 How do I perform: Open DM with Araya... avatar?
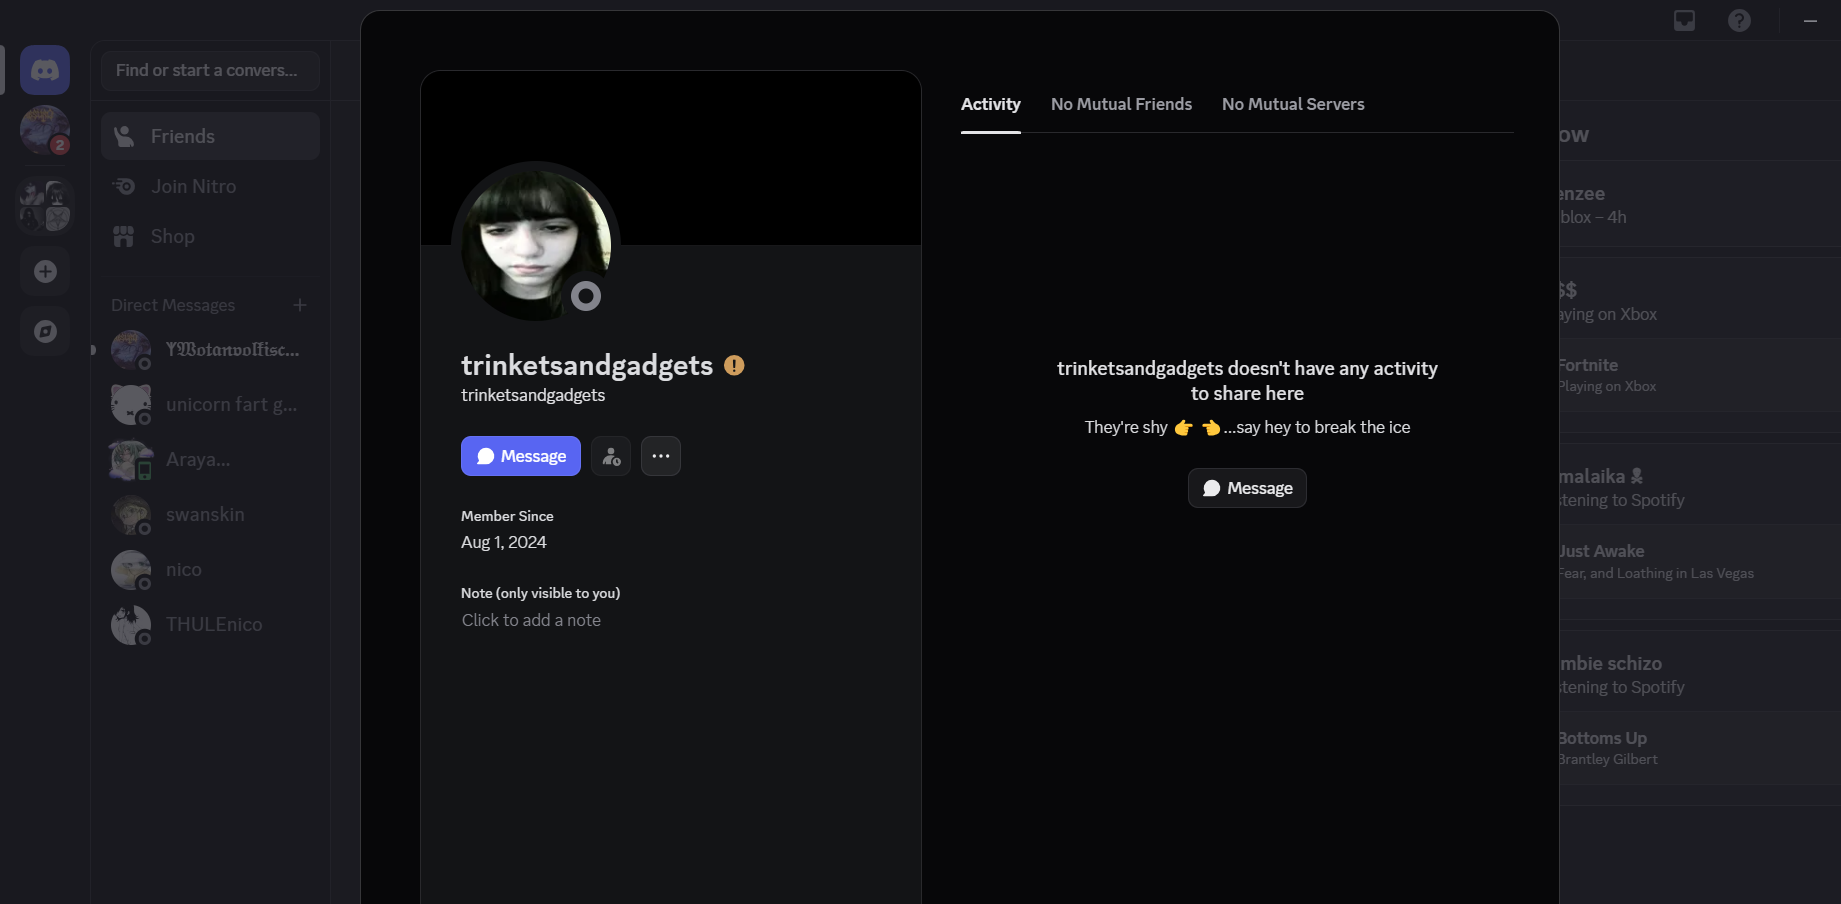pyautogui.click(x=131, y=460)
